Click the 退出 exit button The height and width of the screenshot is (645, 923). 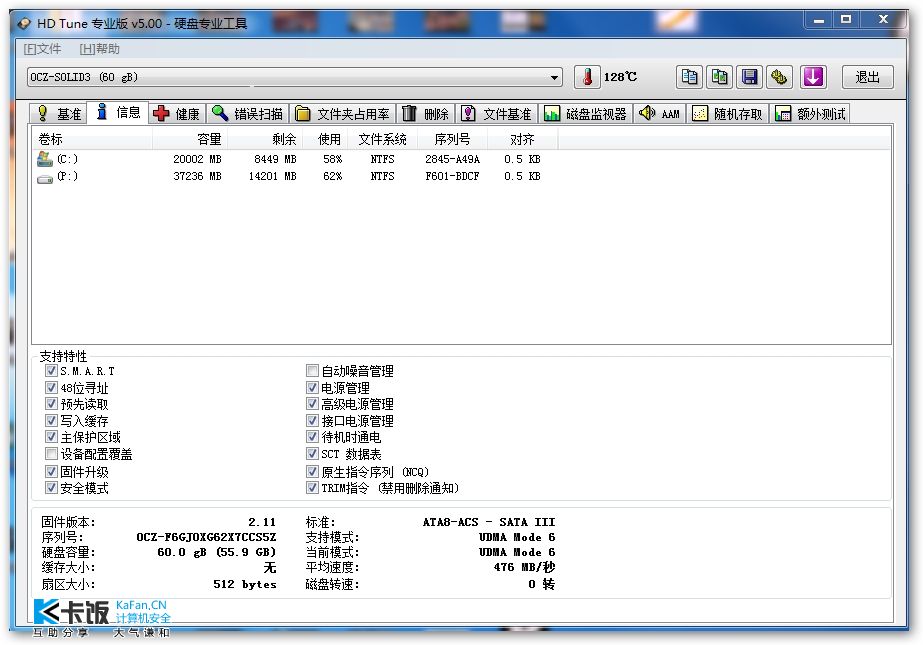(x=867, y=77)
